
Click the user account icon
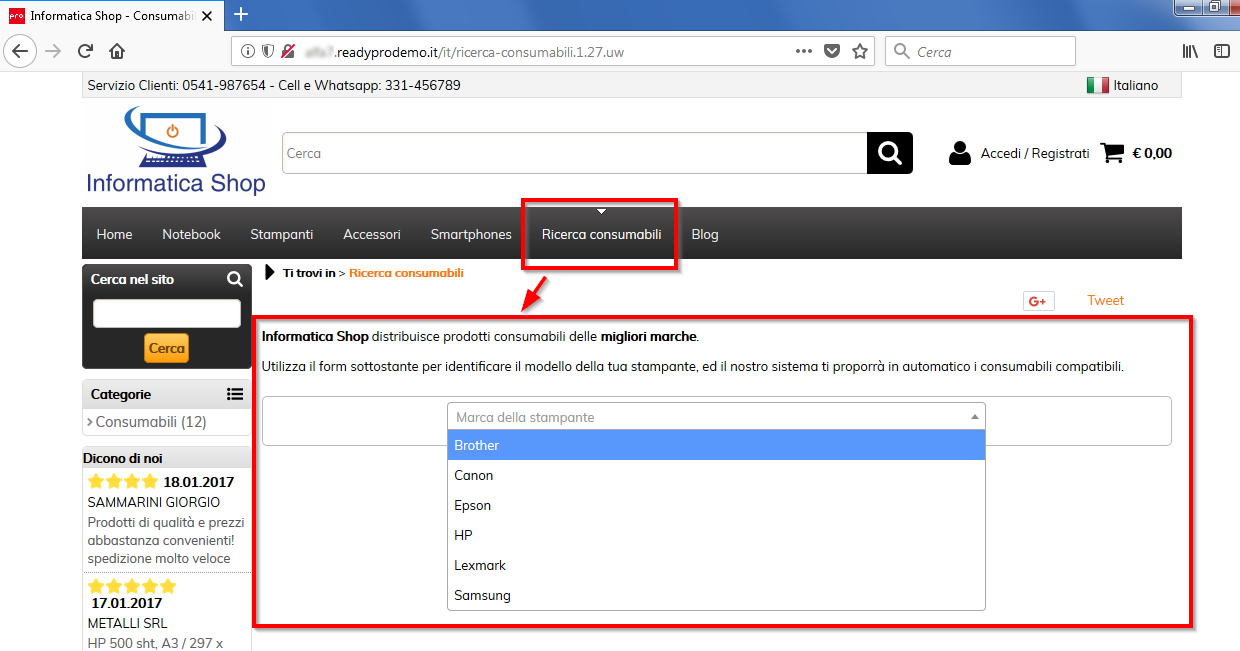pos(960,153)
